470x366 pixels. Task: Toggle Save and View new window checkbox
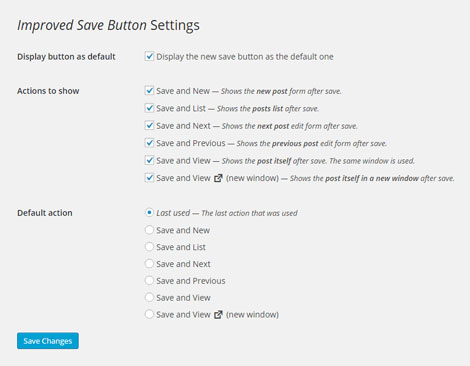[149, 178]
